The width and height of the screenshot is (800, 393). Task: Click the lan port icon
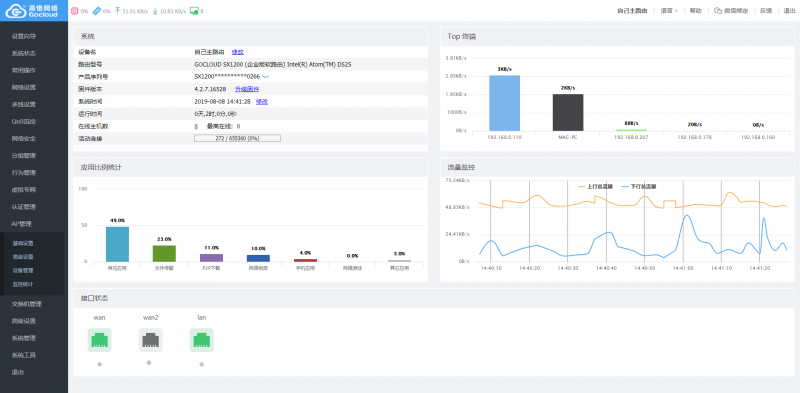pos(202,340)
